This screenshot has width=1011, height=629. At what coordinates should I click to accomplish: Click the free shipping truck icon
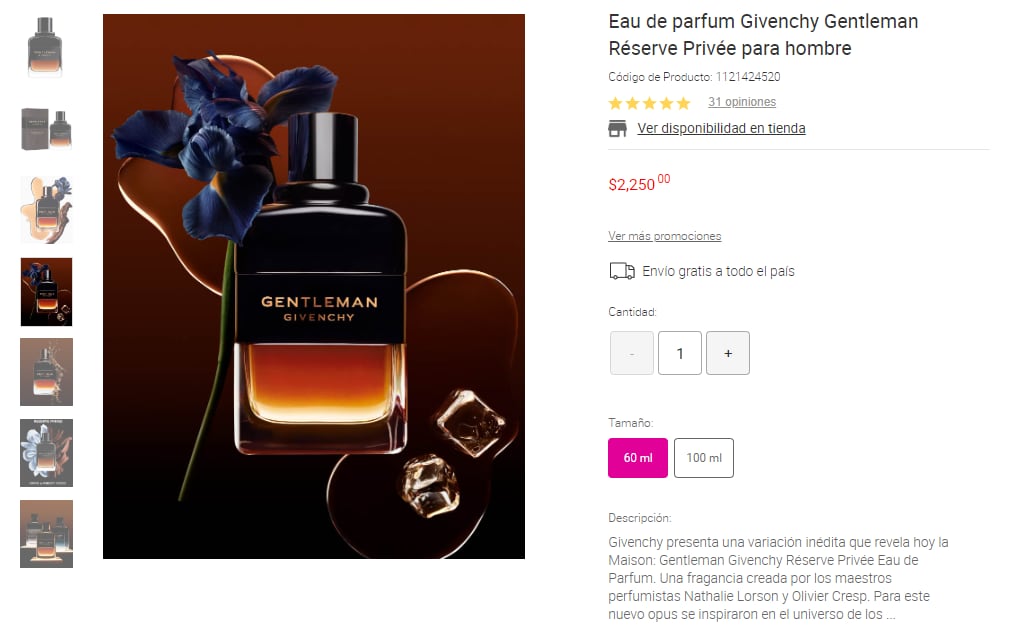pyautogui.click(x=622, y=271)
